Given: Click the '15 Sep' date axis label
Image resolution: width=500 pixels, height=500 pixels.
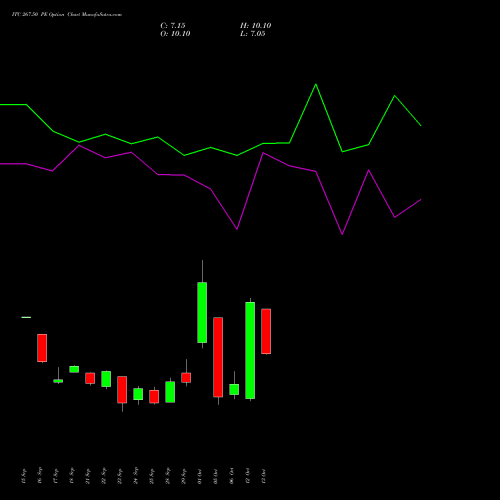Looking at the screenshot, I should 23,476.
